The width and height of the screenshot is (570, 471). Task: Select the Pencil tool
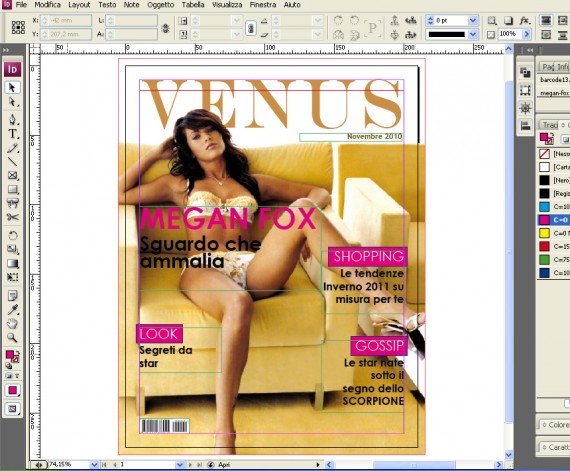(12, 148)
